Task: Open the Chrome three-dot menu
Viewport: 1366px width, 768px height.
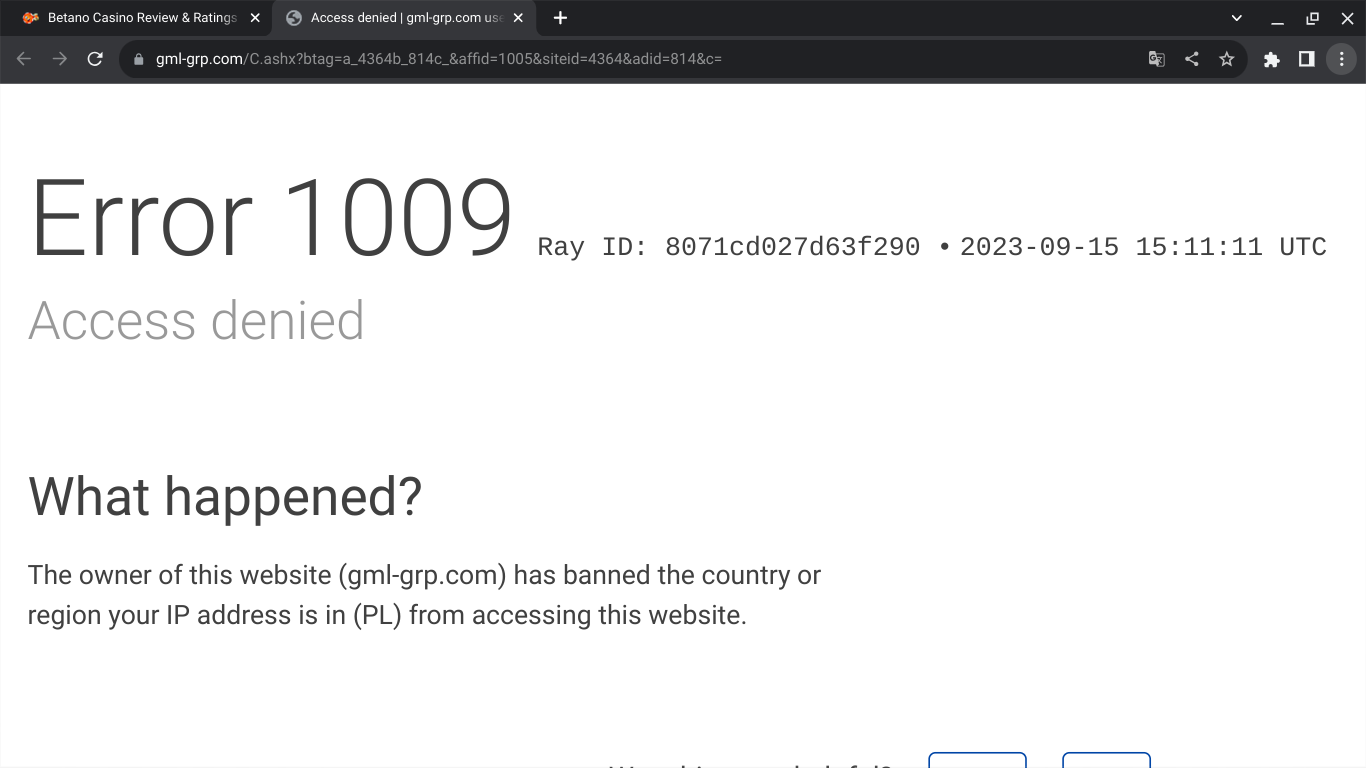Action: [x=1341, y=59]
